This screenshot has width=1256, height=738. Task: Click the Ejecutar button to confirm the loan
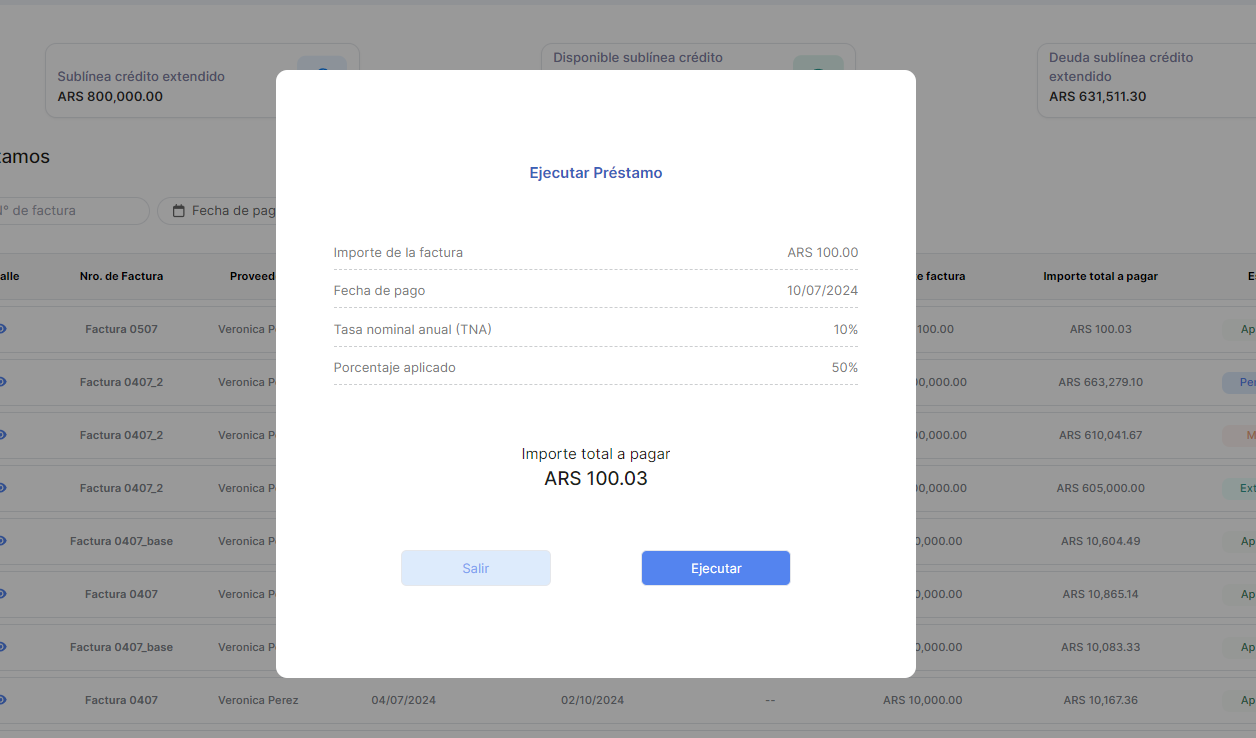(x=715, y=568)
